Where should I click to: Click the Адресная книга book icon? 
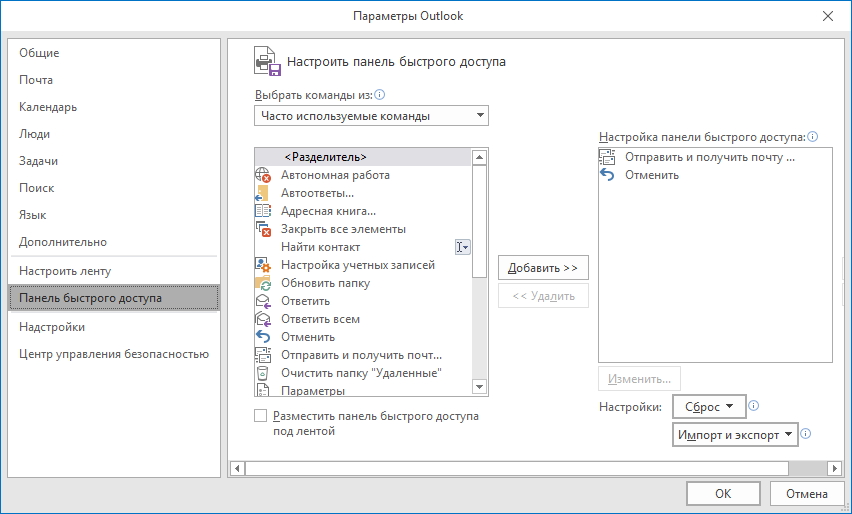(263, 211)
